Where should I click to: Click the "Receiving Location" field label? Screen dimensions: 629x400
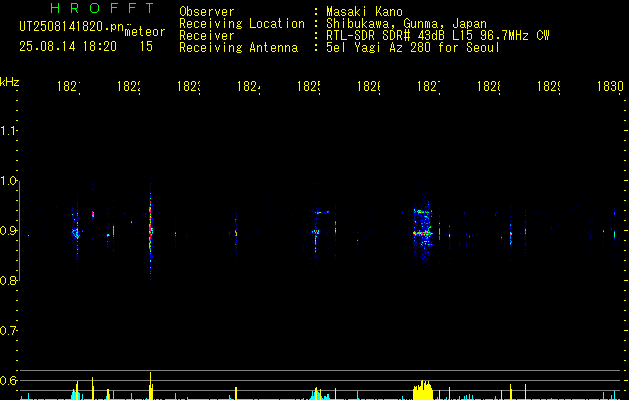point(242,24)
